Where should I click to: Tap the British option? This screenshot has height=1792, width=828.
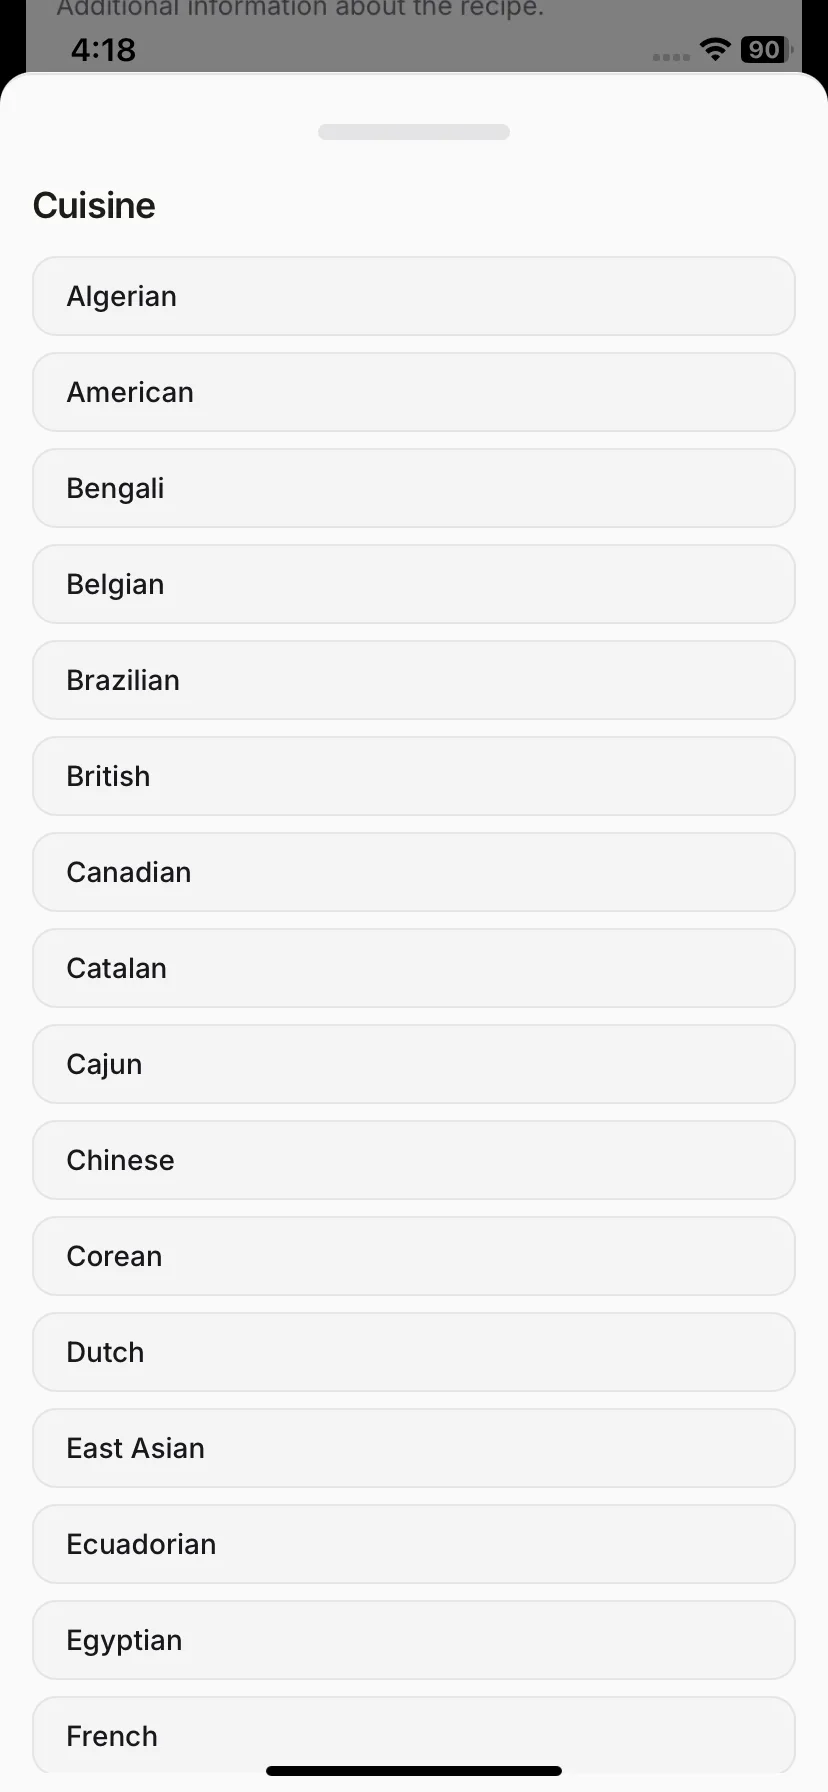coord(414,776)
